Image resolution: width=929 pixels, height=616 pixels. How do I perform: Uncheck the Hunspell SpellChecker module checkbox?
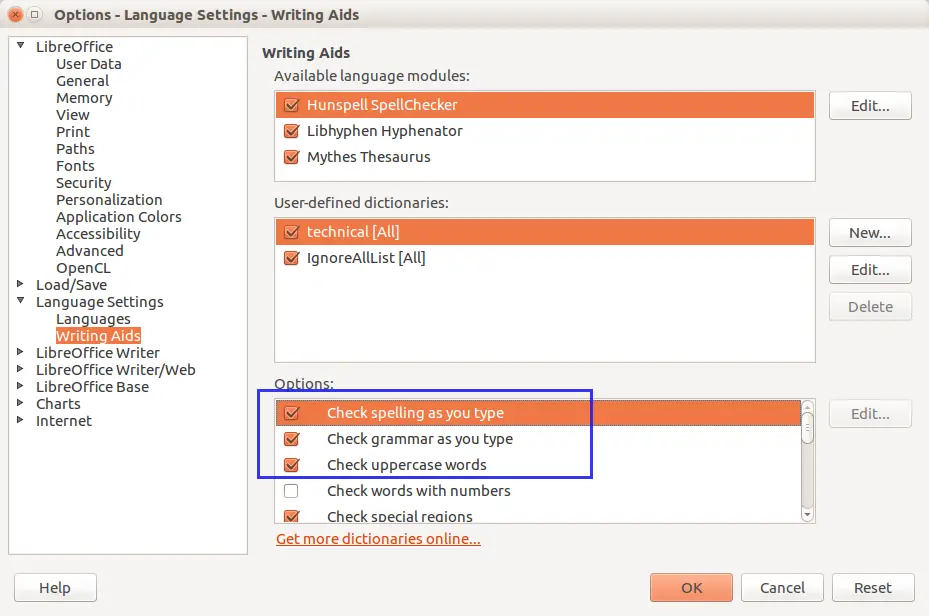click(x=292, y=105)
